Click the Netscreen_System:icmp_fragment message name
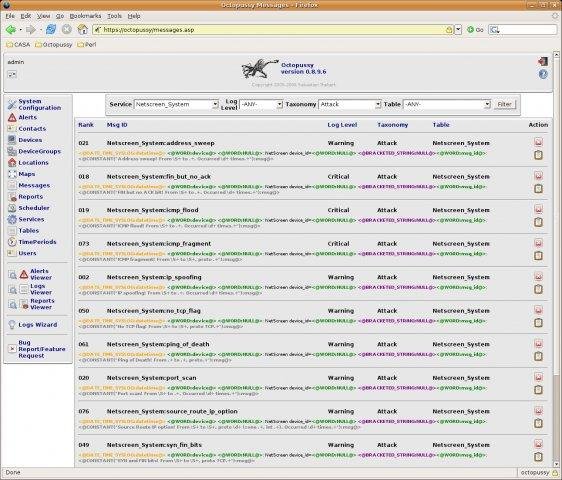The width and height of the screenshot is (562, 480). coord(159,244)
